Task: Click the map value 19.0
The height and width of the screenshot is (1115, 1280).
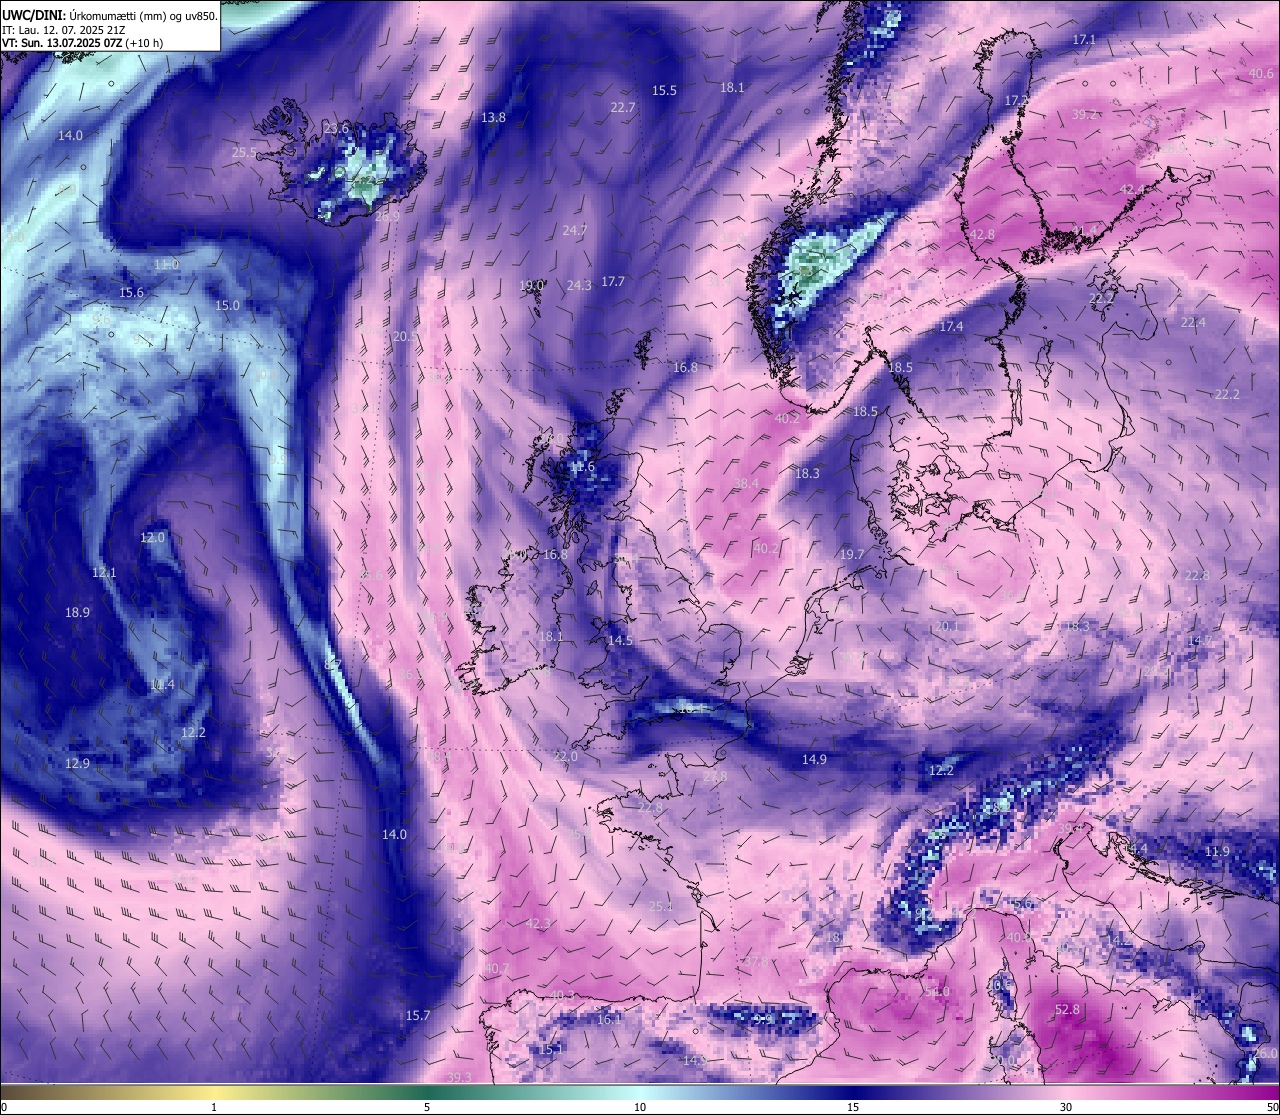Action: point(532,285)
